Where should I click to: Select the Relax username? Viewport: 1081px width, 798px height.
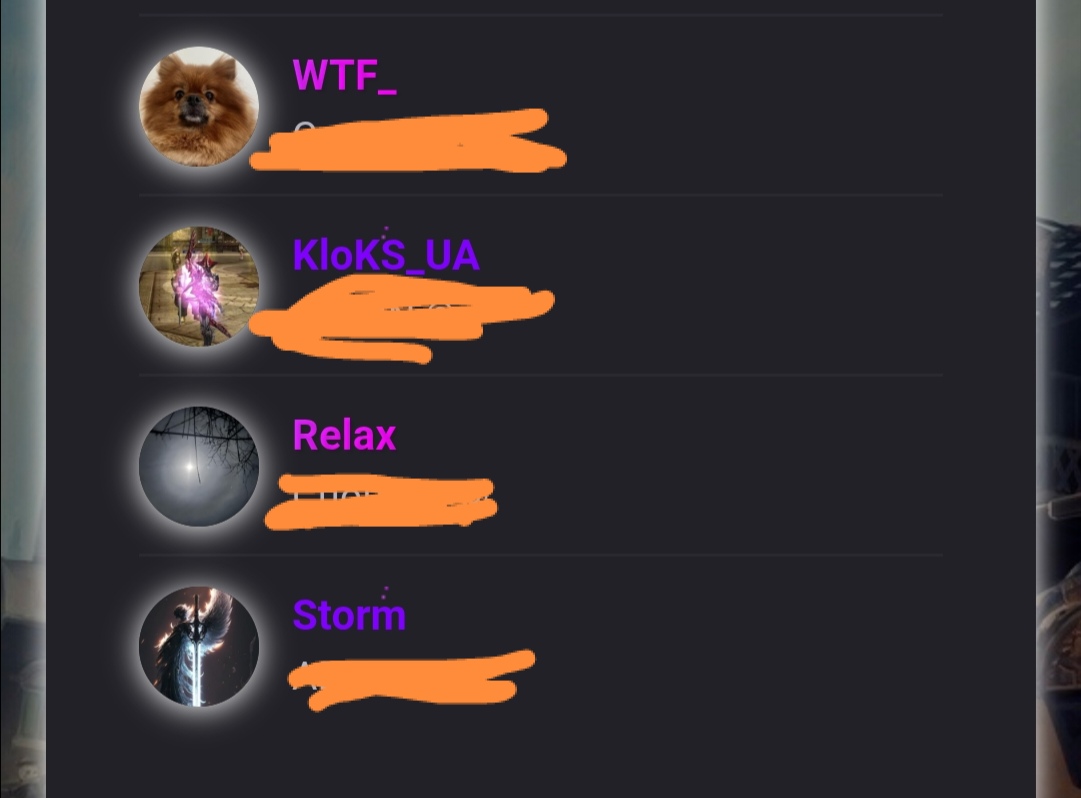(x=344, y=435)
